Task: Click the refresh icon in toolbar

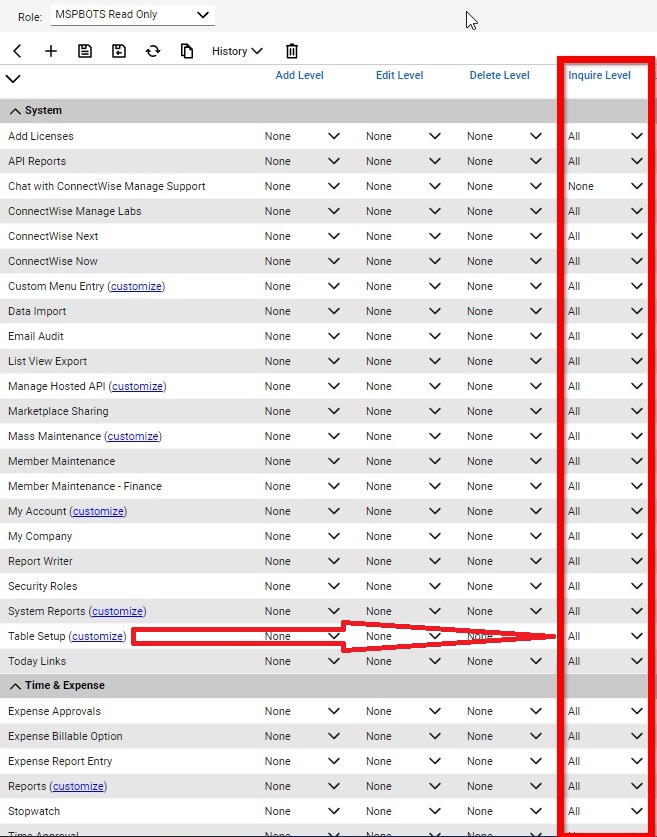Action: [x=153, y=51]
